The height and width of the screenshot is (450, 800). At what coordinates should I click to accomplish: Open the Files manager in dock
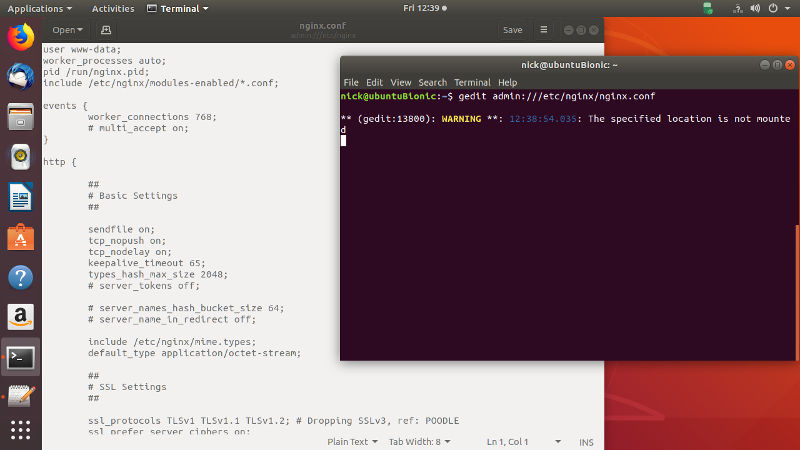(20, 117)
